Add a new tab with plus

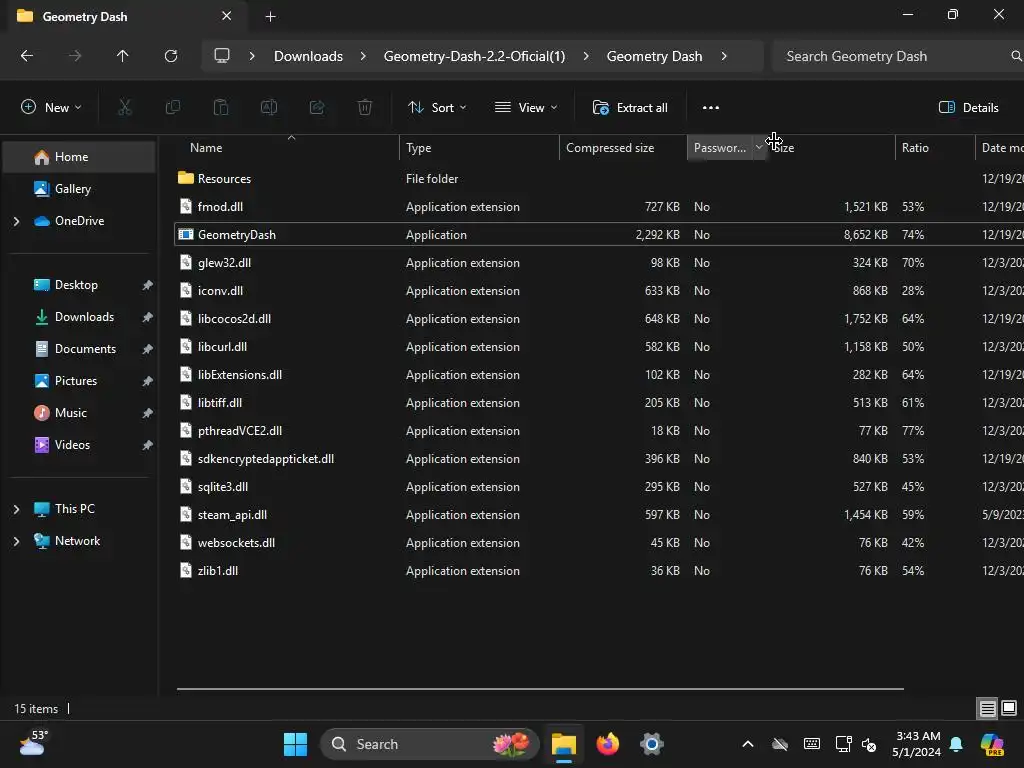(x=270, y=17)
